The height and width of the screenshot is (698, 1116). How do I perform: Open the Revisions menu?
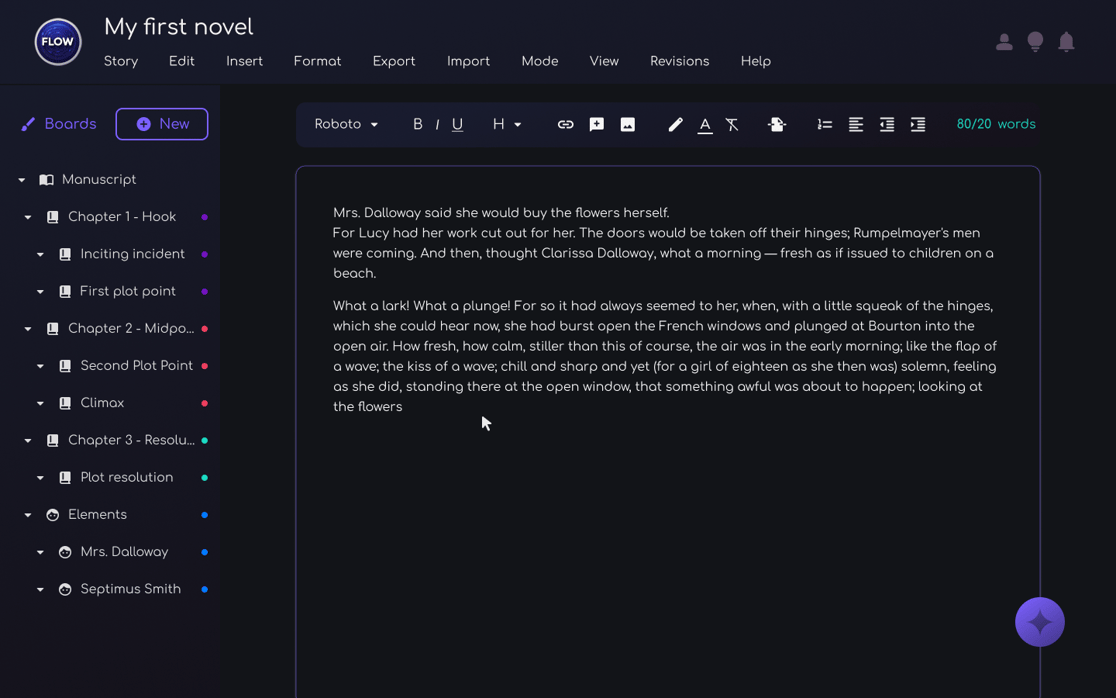coord(679,61)
